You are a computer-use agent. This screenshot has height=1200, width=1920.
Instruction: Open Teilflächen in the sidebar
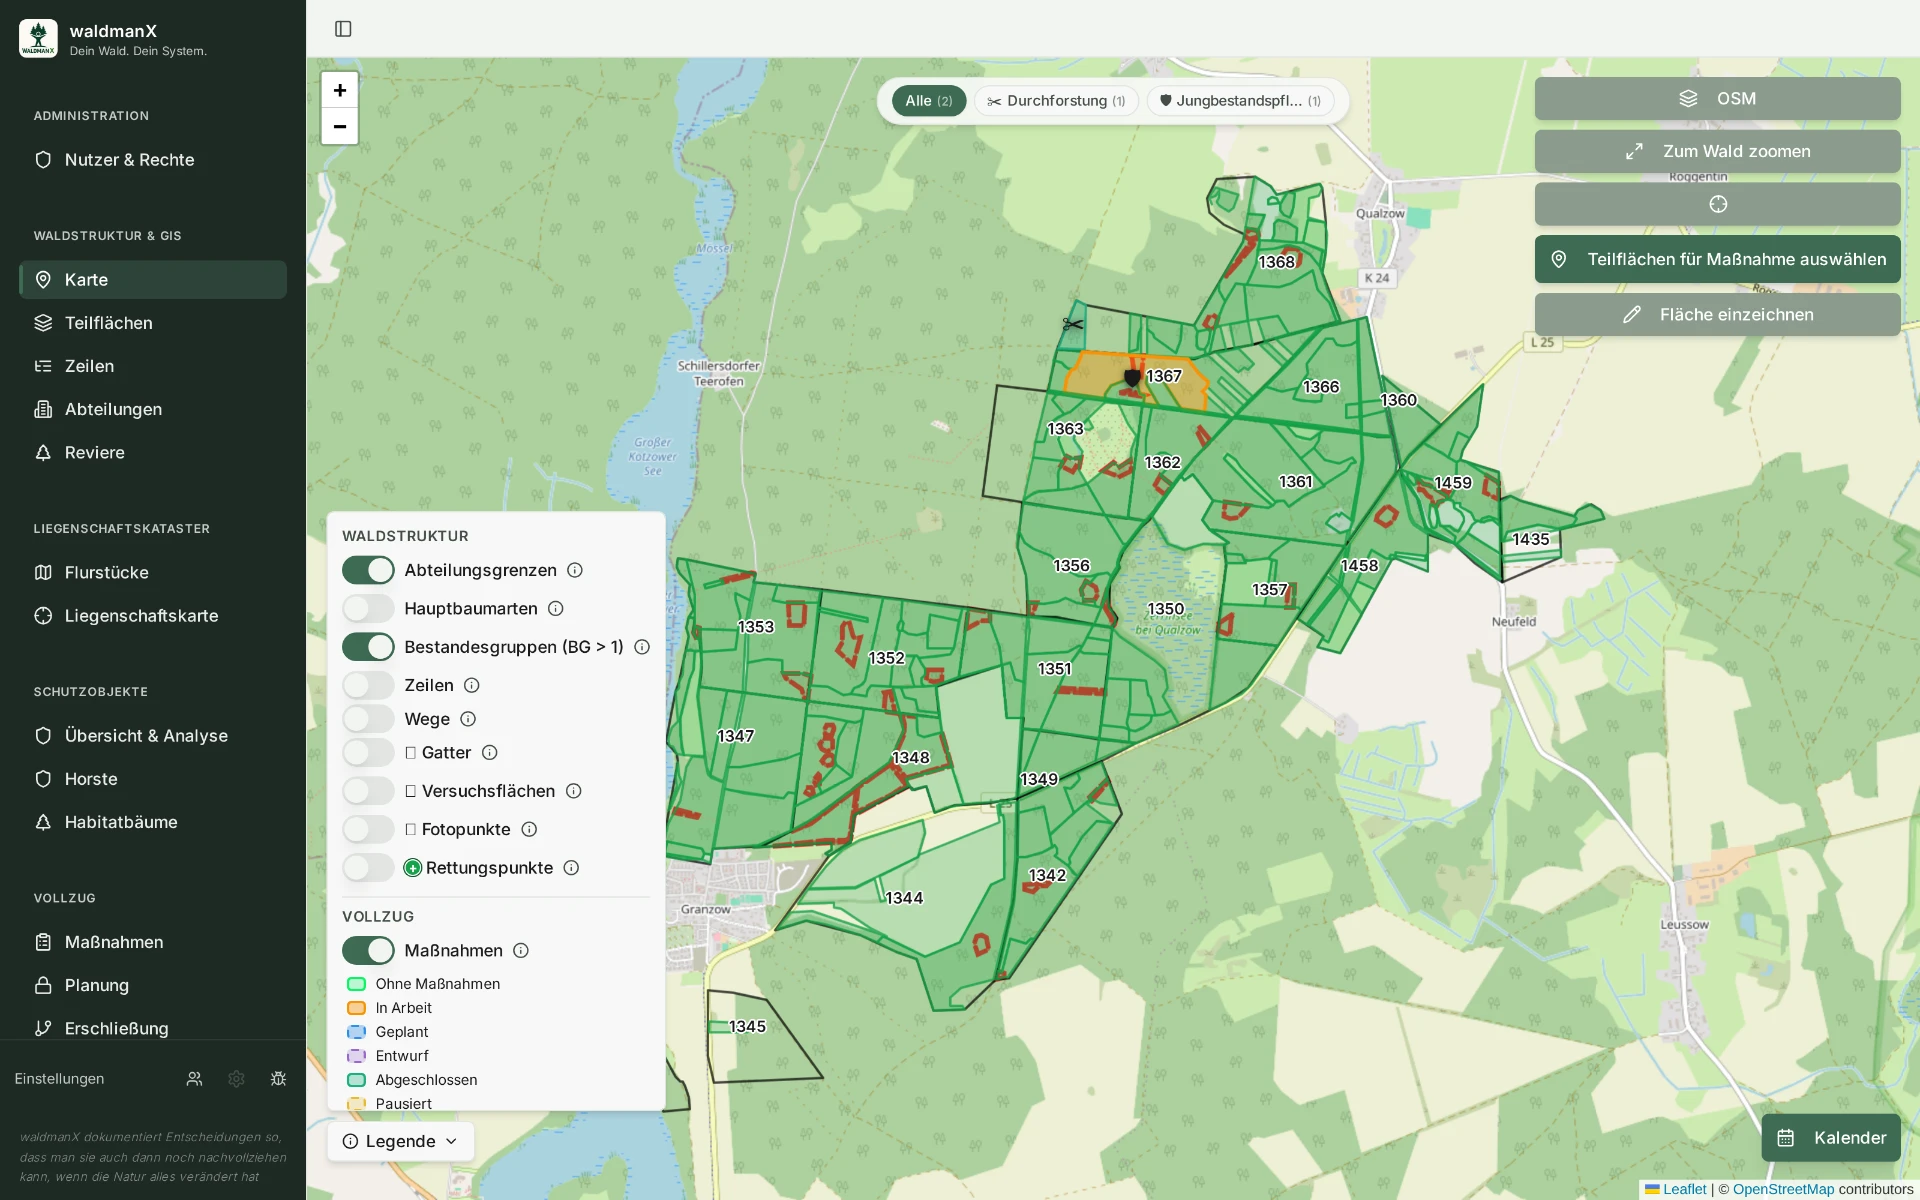(x=153, y=323)
